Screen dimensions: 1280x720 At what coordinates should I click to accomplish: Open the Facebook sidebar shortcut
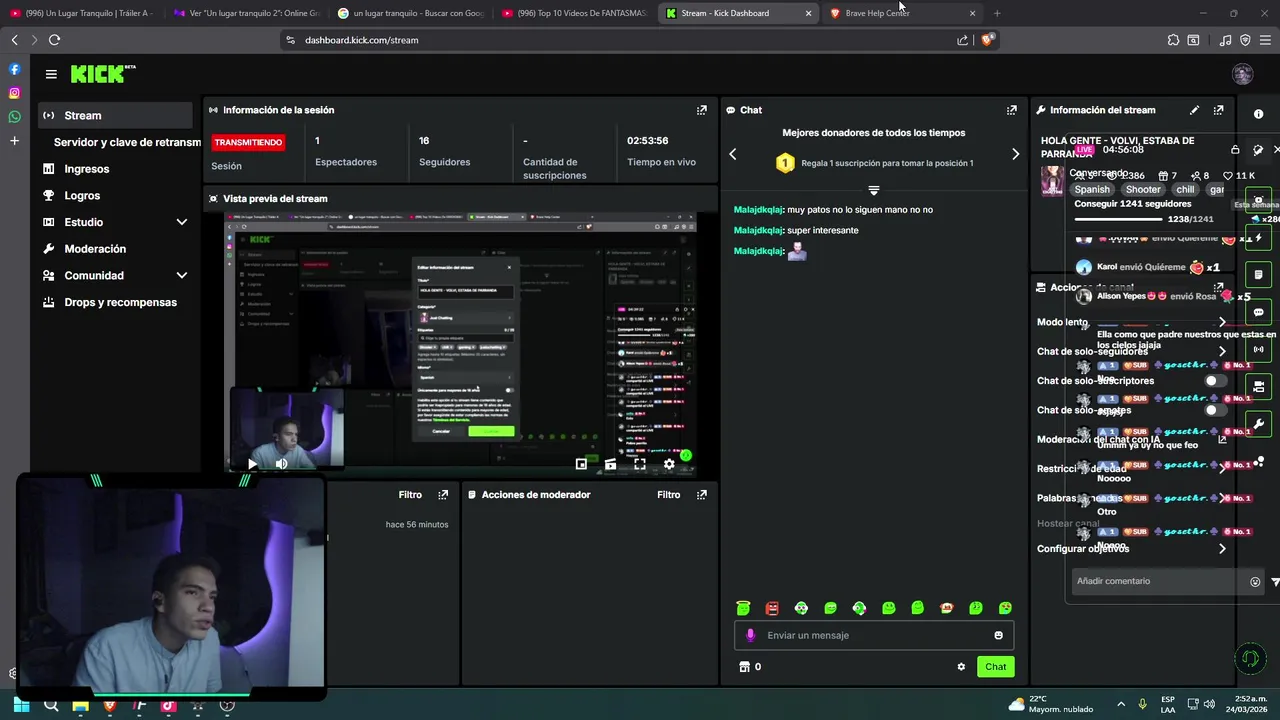click(x=14, y=69)
